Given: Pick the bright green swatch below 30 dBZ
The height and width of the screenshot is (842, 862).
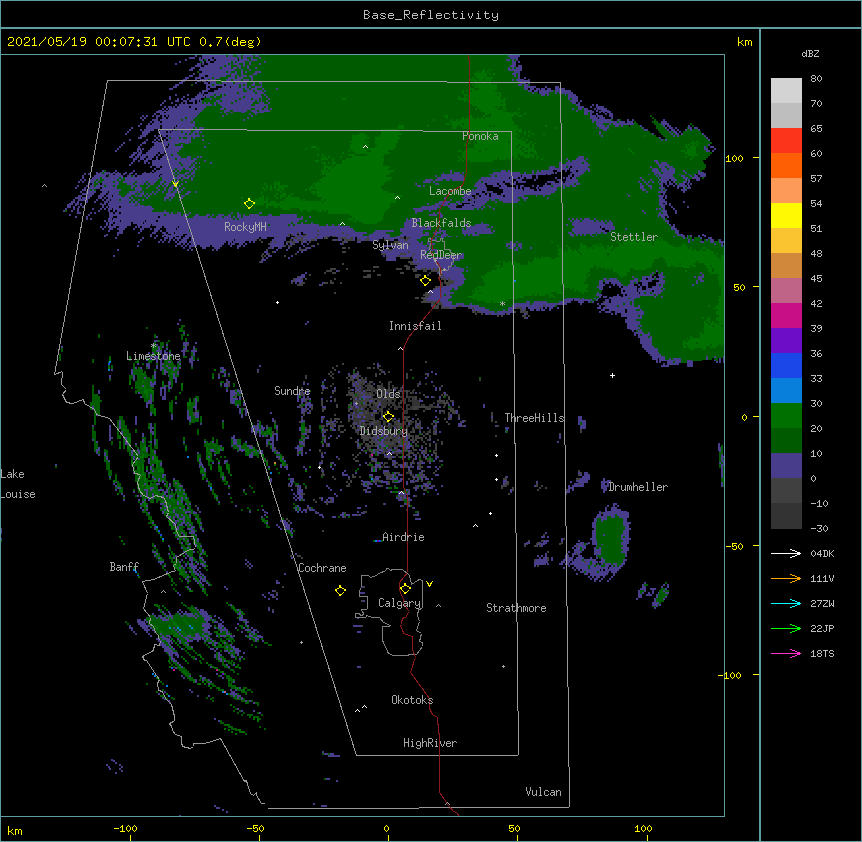Looking at the screenshot, I should pos(786,416).
